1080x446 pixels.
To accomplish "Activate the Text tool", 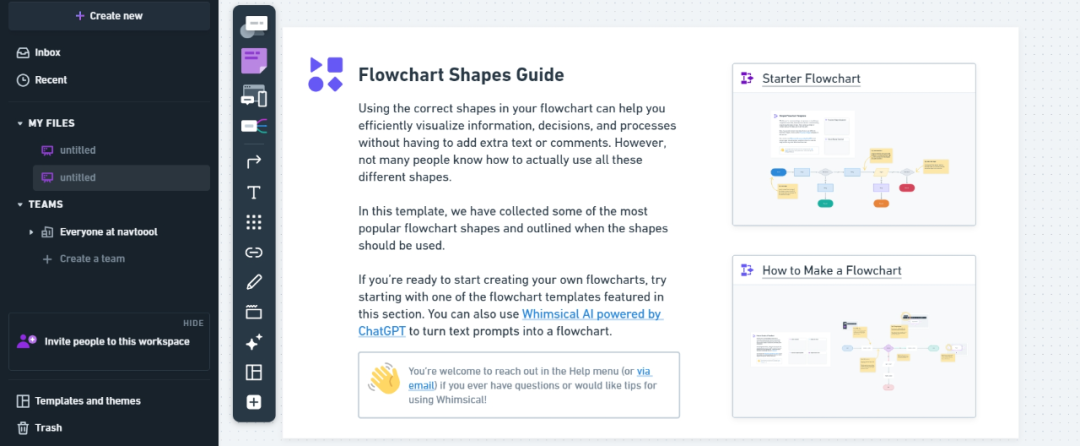I will (254, 192).
